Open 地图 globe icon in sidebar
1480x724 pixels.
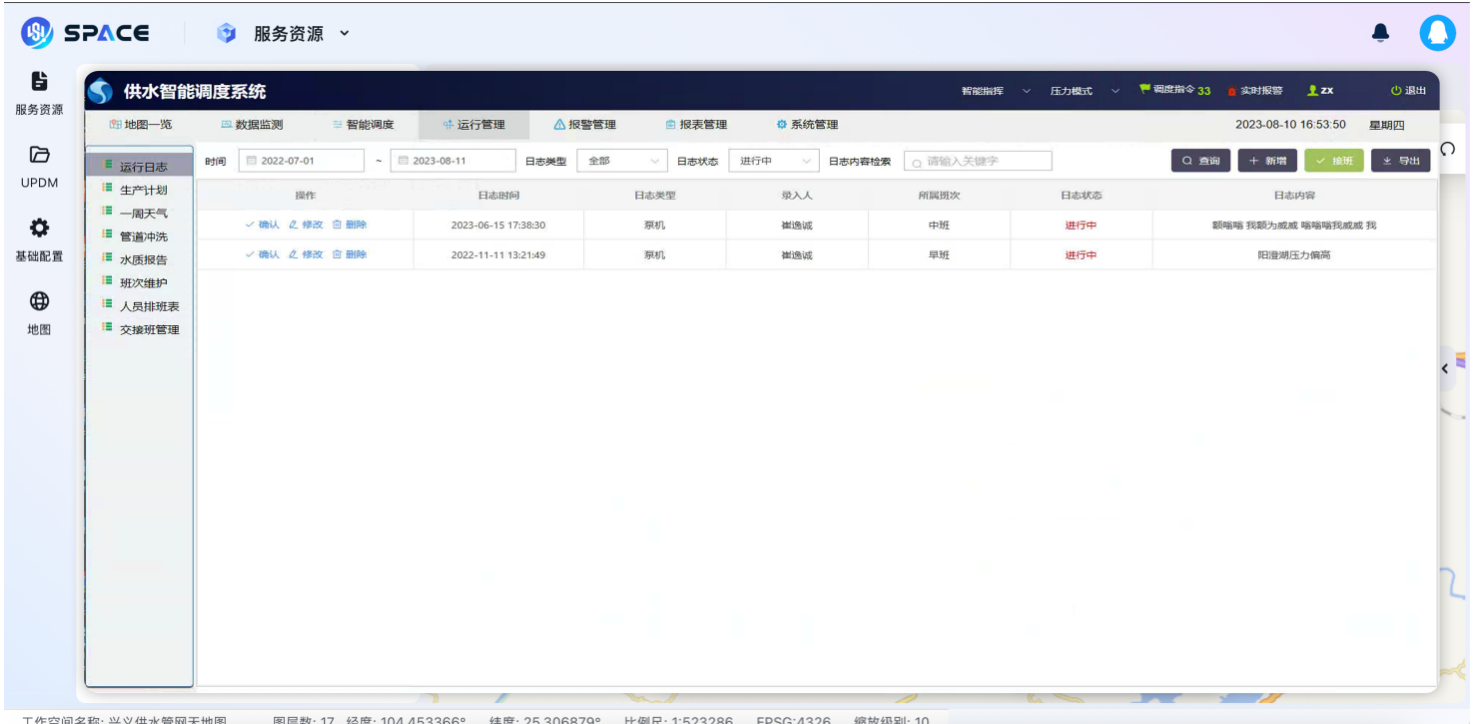(39, 301)
